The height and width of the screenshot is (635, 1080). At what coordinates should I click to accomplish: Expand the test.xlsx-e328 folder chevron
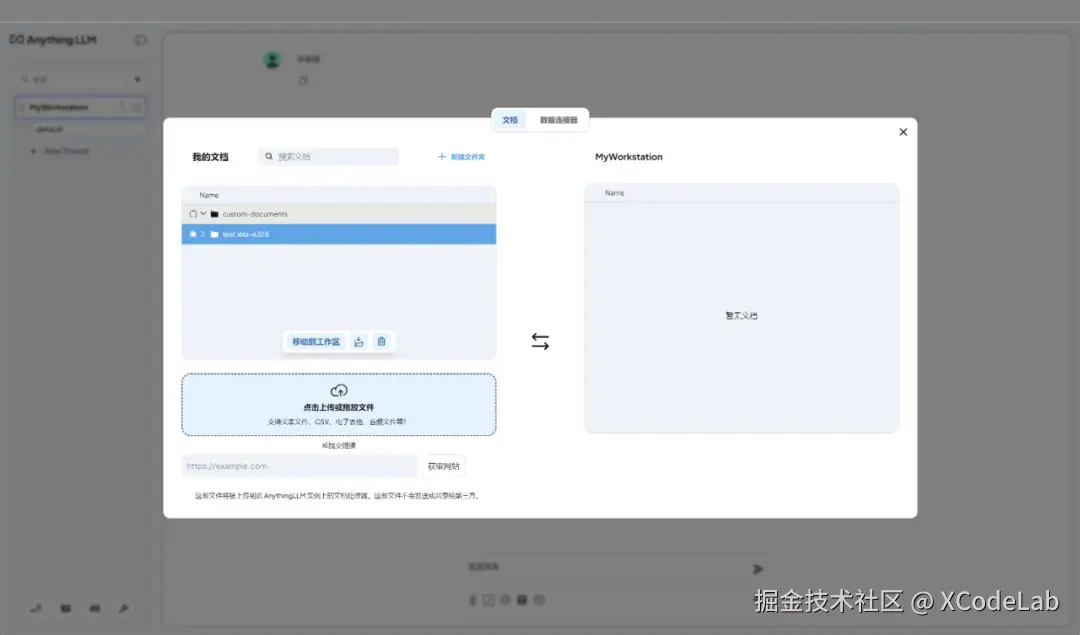(202, 233)
